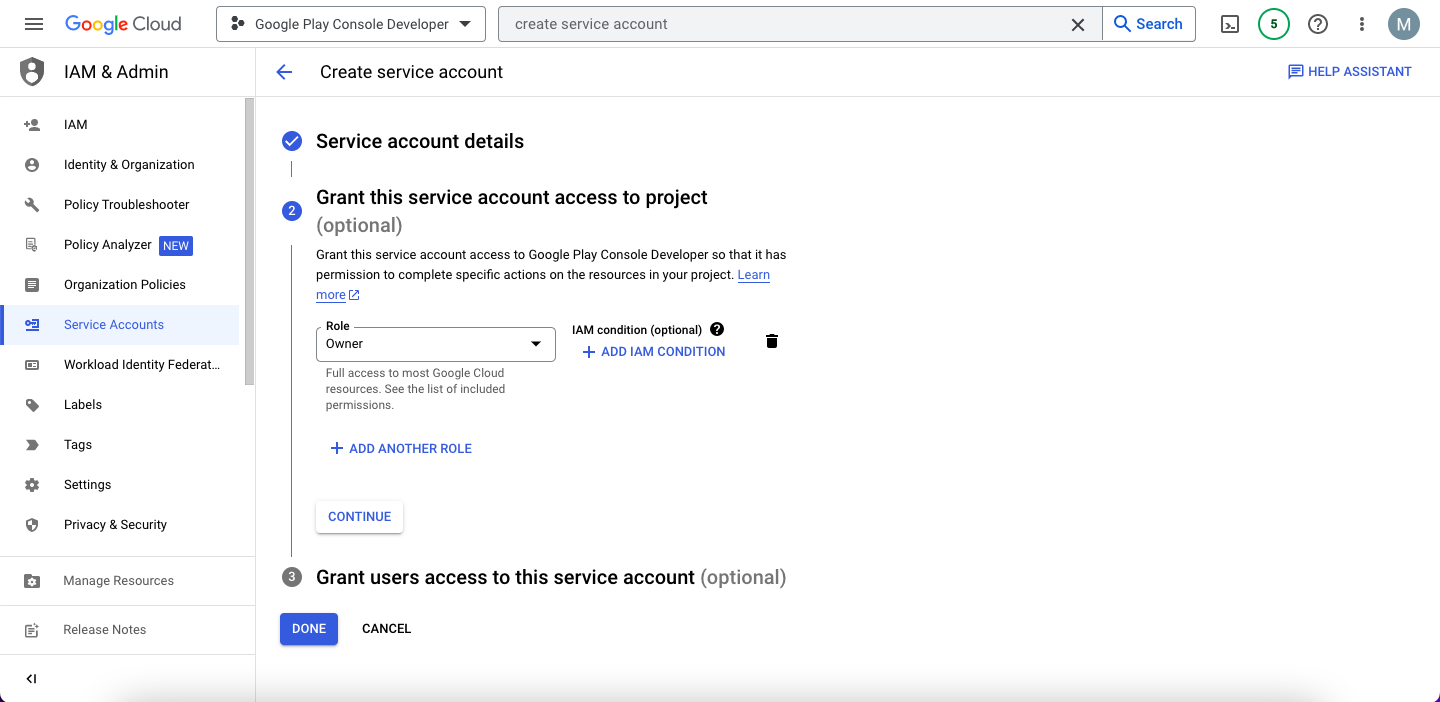Click the Identity & Organization person icon

coord(32,165)
